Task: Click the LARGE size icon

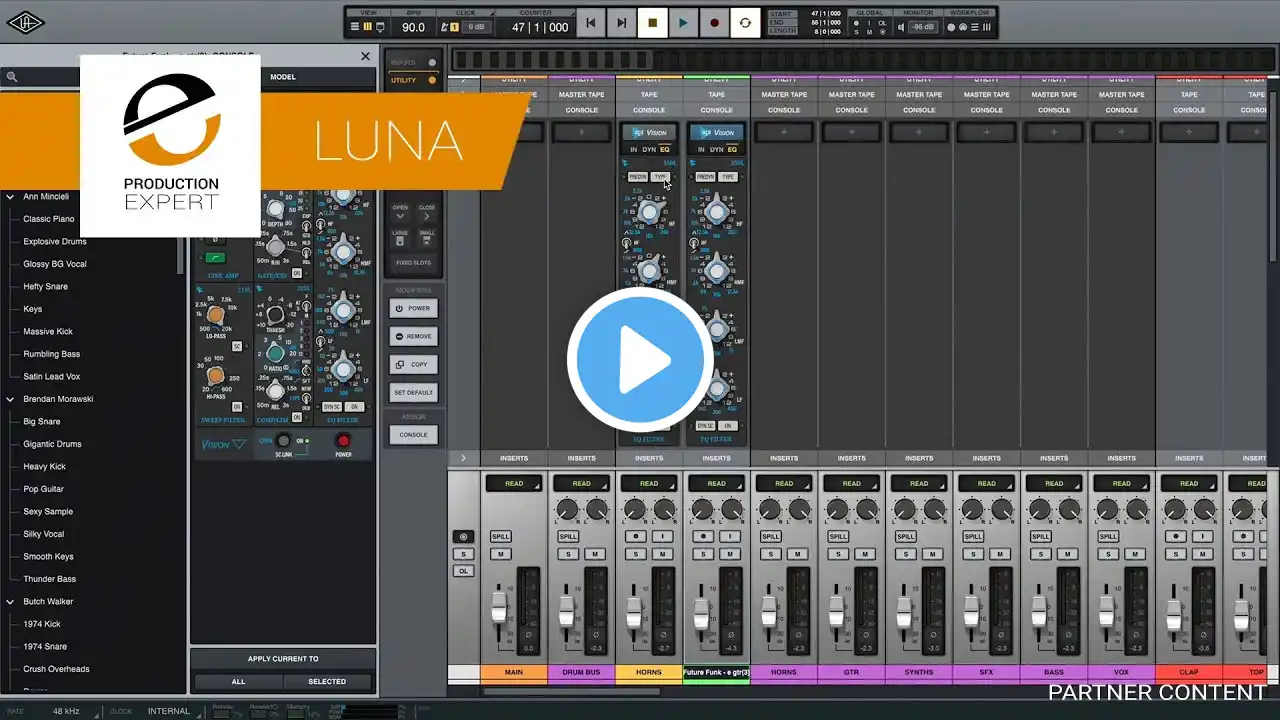Action: [400, 241]
